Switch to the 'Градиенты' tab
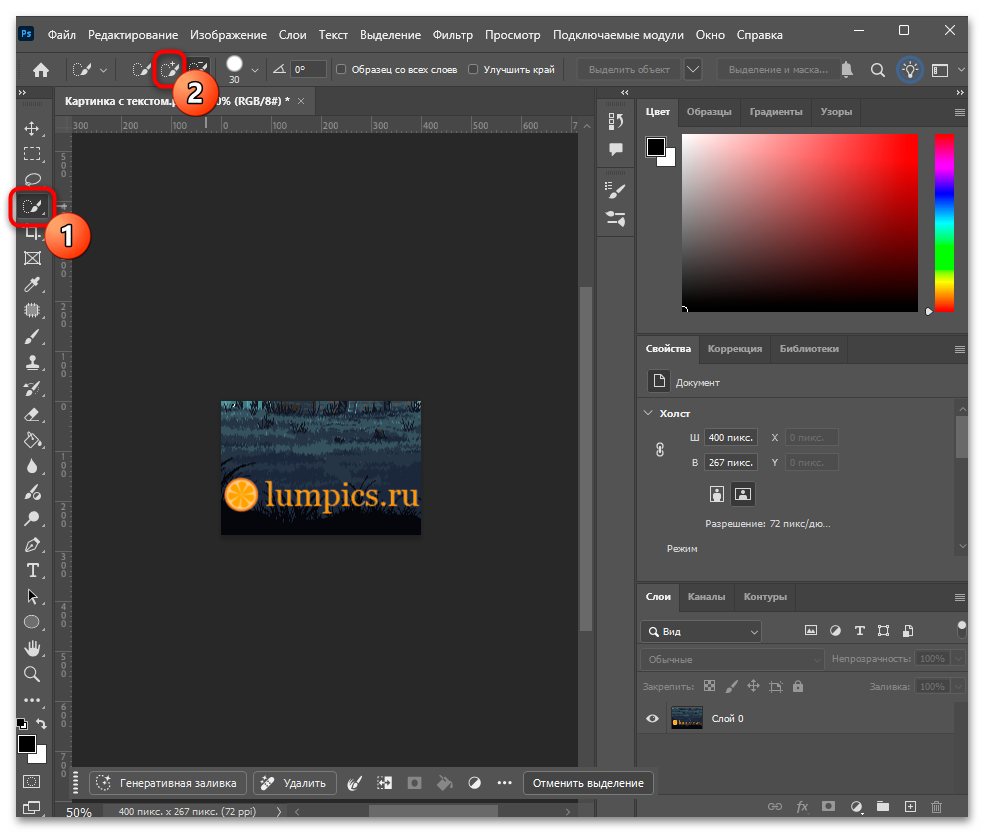Image resolution: width=984 pixels, height=833 pixels. (776, 112)
